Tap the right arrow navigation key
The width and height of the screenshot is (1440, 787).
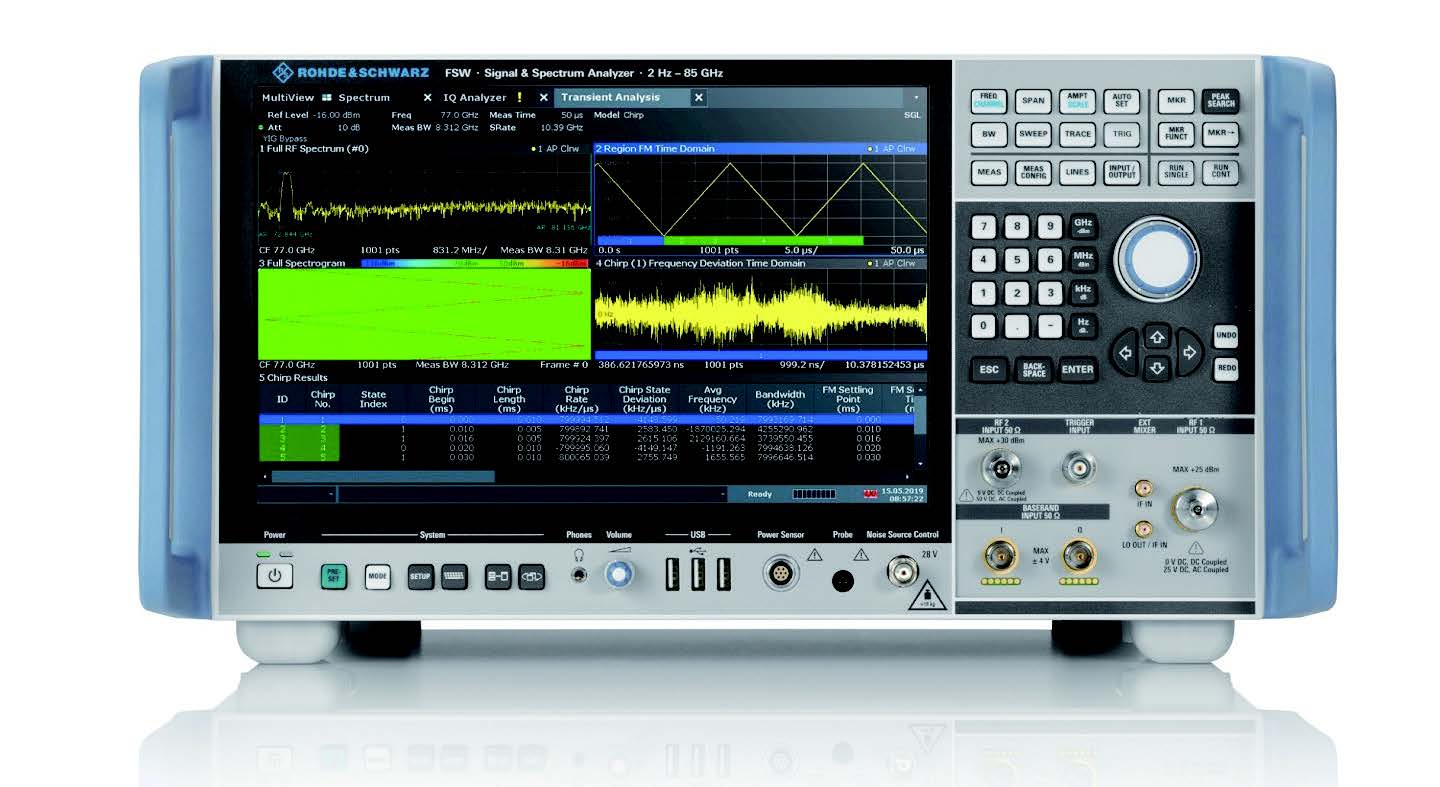[1190, 352]
